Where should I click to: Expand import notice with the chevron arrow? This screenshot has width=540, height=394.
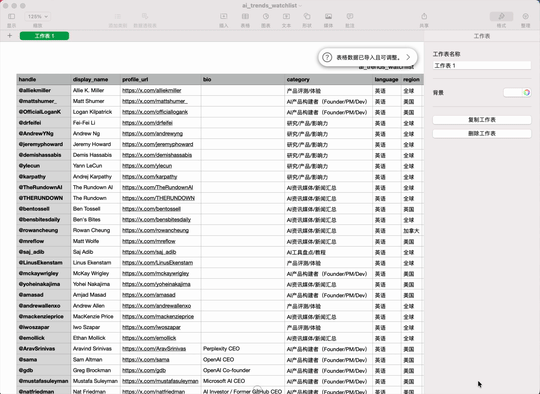coord(408,57)
